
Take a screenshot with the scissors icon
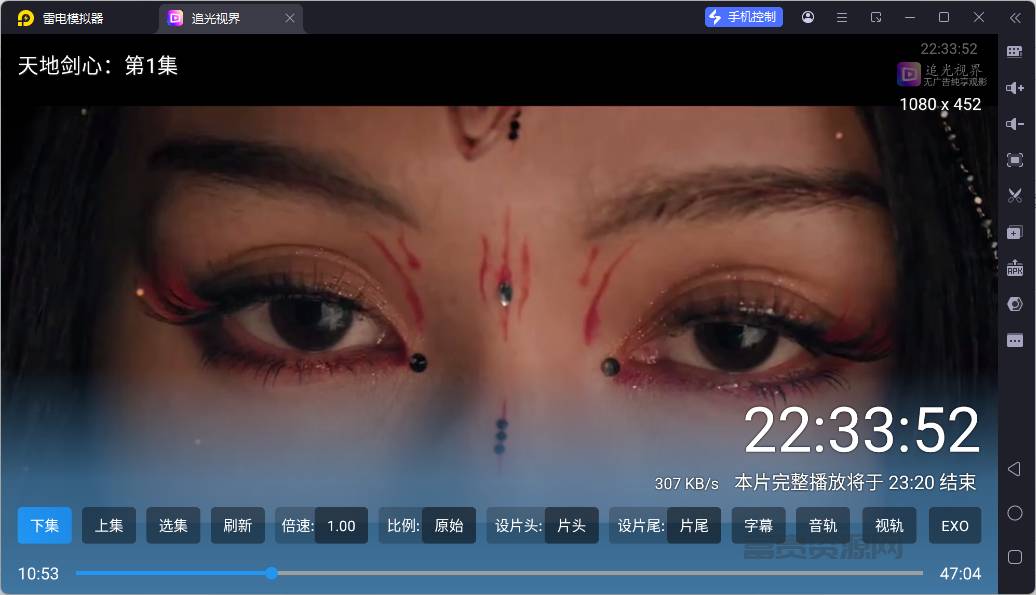pos(1015,195)
